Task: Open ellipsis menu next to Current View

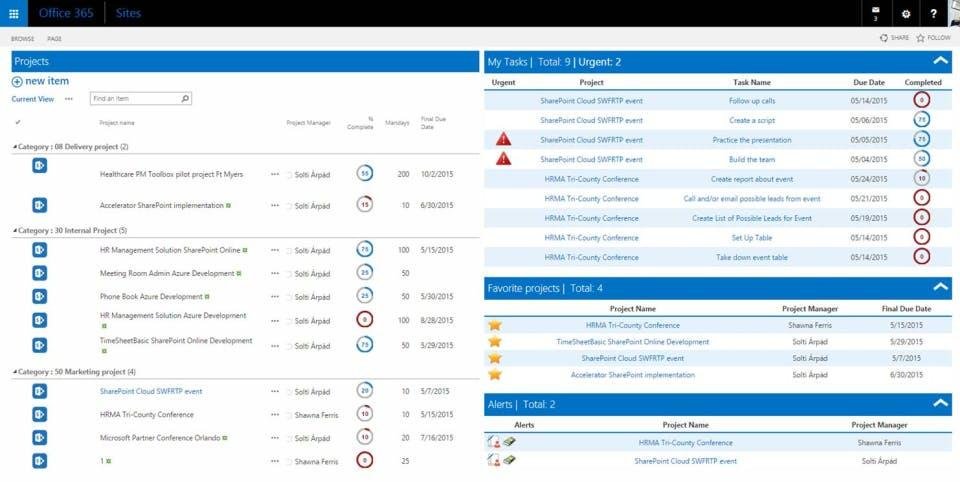Action: pyautogui.click(x=69, y=99)
